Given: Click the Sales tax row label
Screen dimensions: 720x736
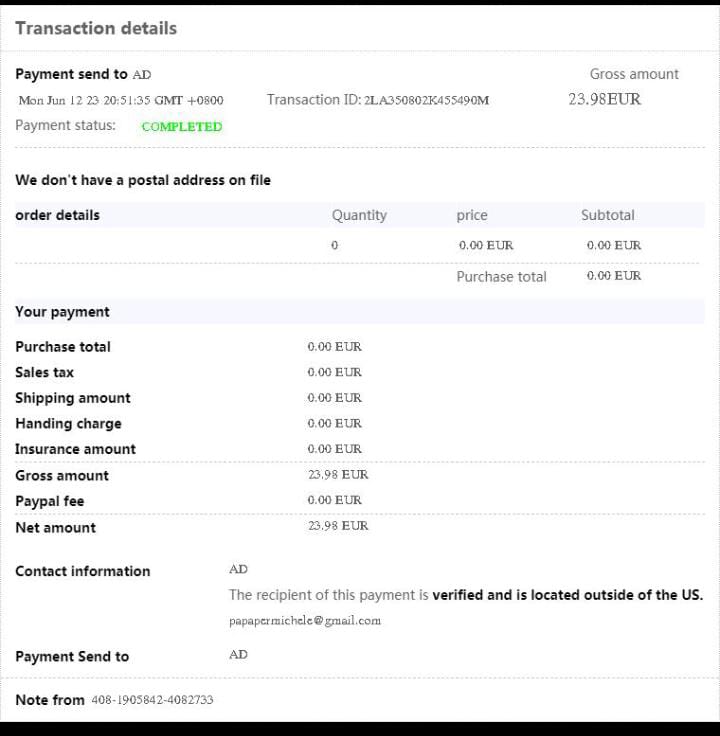Looking at the screenshot, I should point(44,372).
